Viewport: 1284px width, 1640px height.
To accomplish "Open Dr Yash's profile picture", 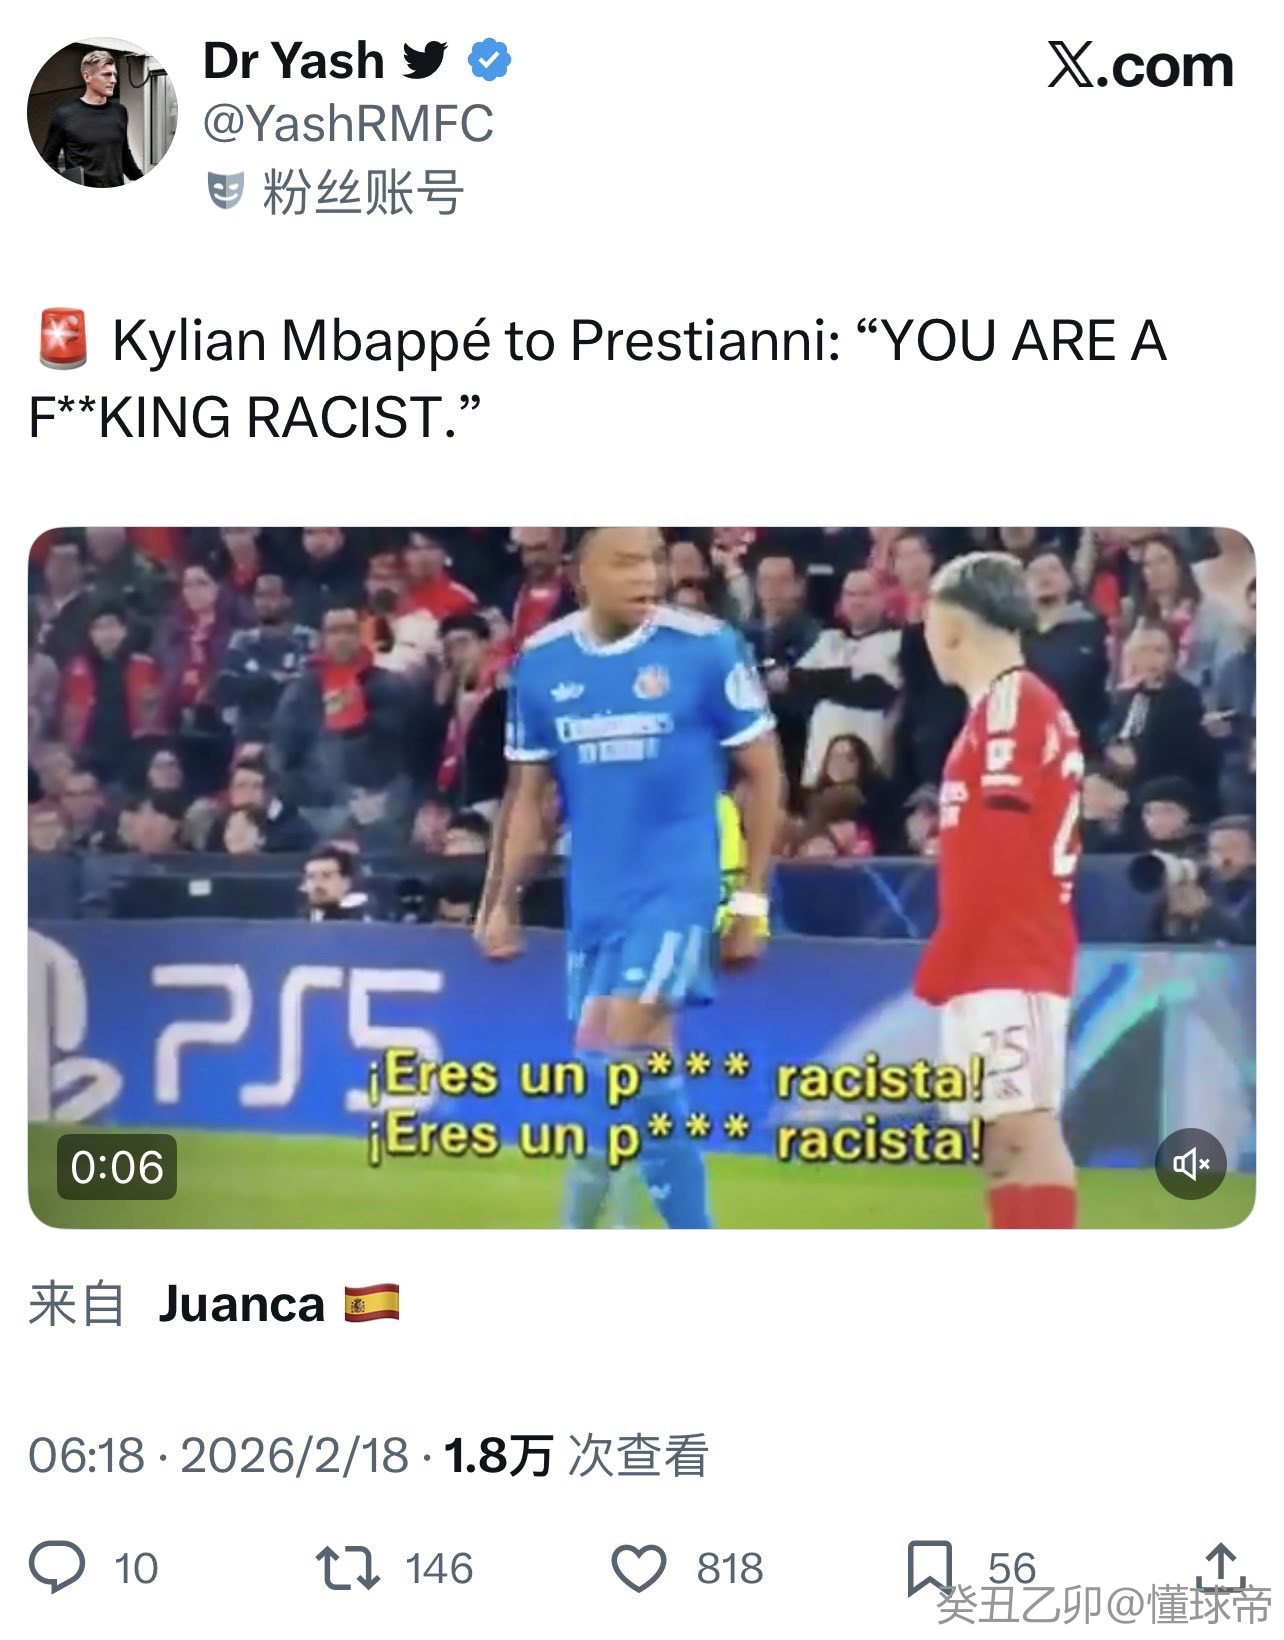I will 102,113.
